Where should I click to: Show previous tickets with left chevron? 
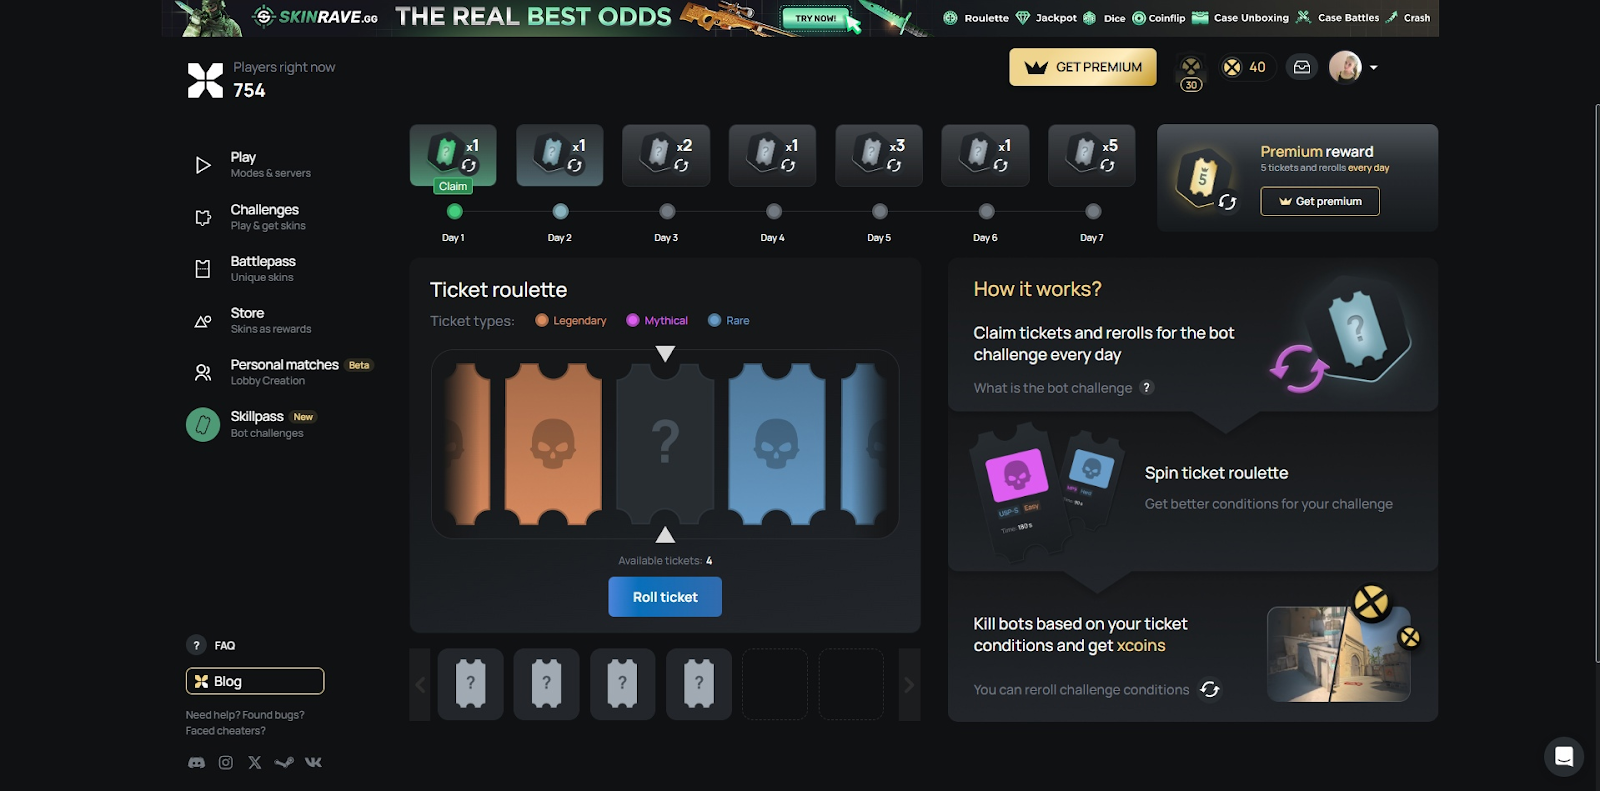420,685
